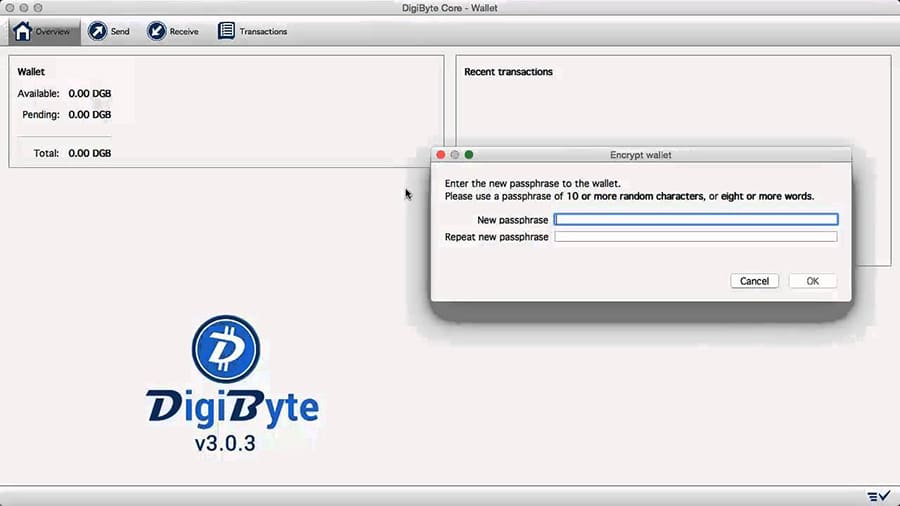Open the Send tab

(109, 31)
